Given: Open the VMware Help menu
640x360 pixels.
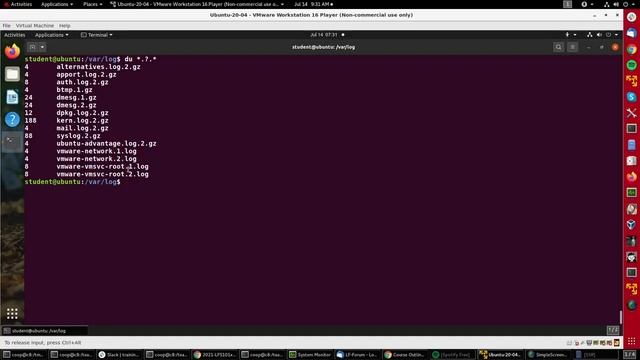Looking at the screenshot, I should coord(64,25).
